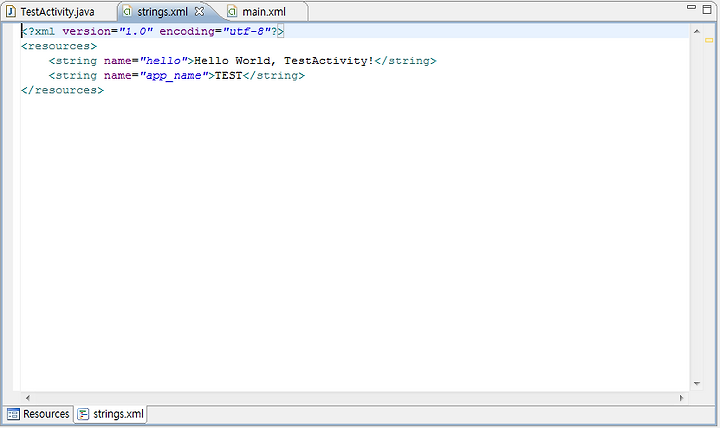Click the vertical scrollbar up arrow

click(x=697, y=31)
